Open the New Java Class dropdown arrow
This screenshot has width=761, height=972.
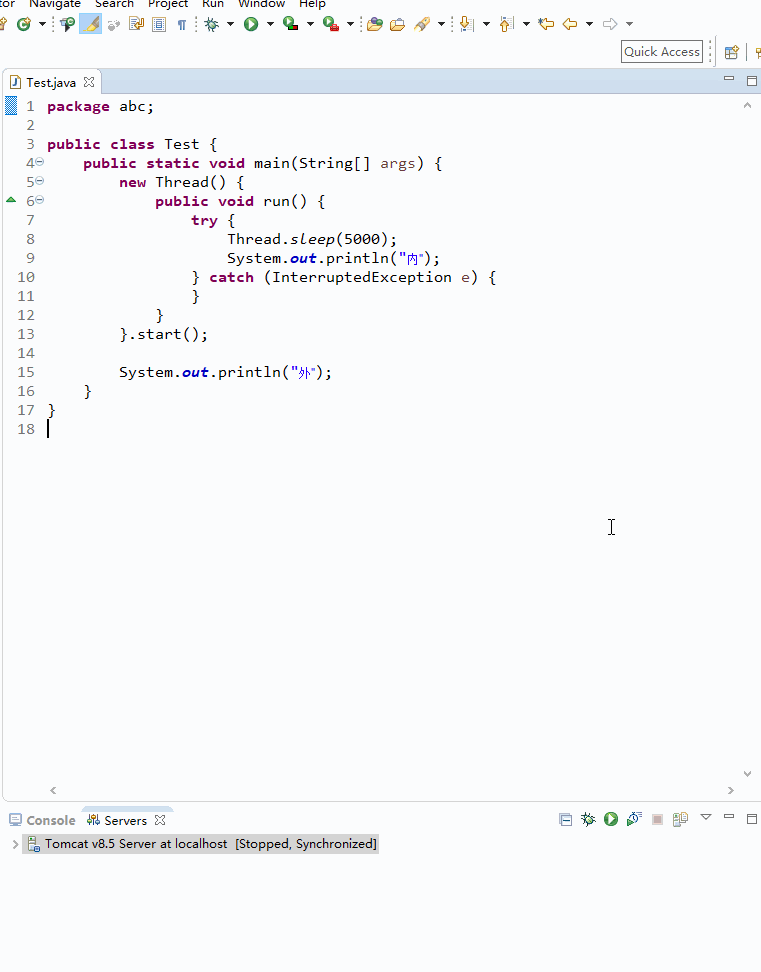42,24
